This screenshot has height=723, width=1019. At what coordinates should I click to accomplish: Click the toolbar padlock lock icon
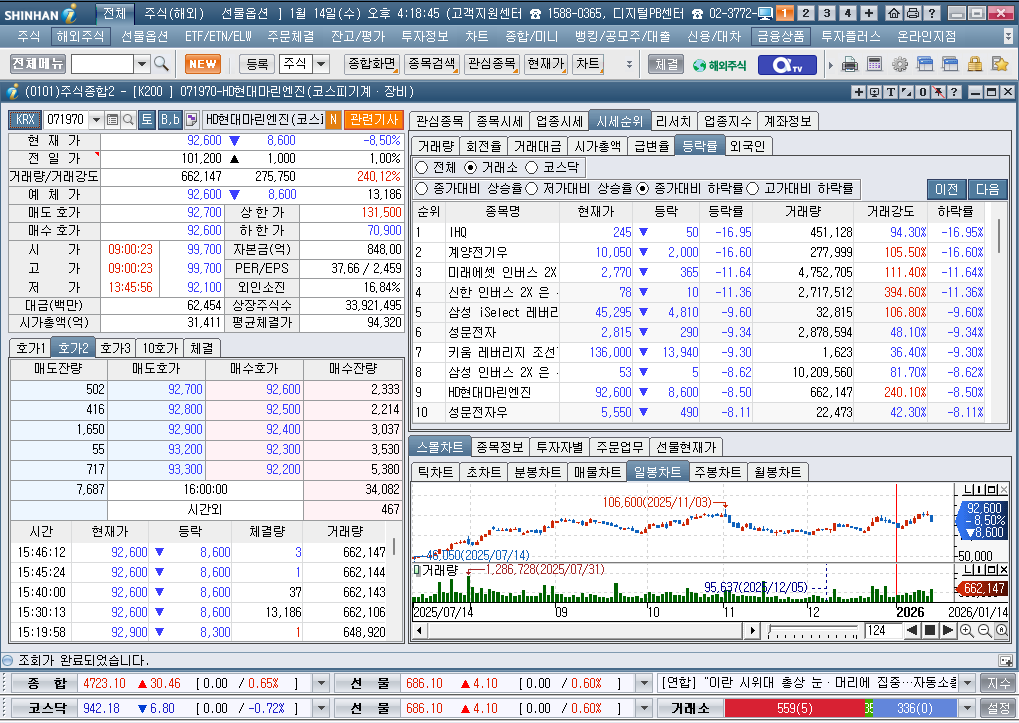click(x=974, y=64)
